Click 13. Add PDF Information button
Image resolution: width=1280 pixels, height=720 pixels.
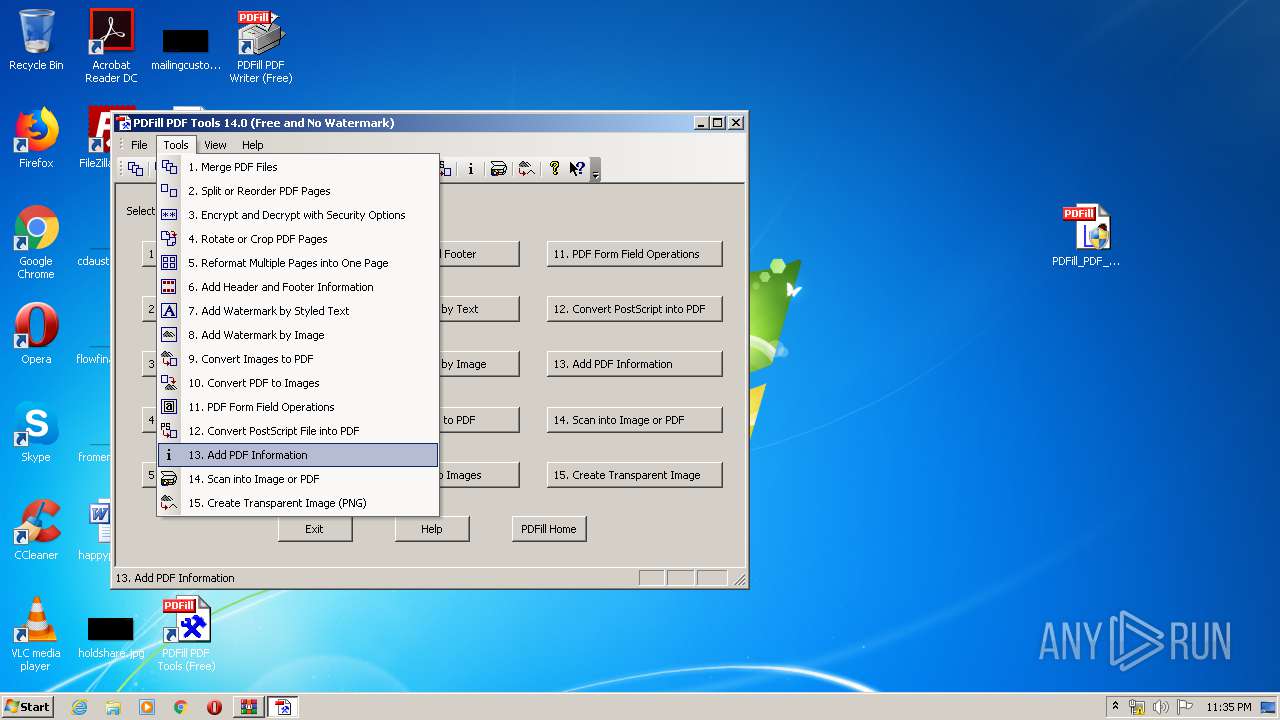coord(634,364)
